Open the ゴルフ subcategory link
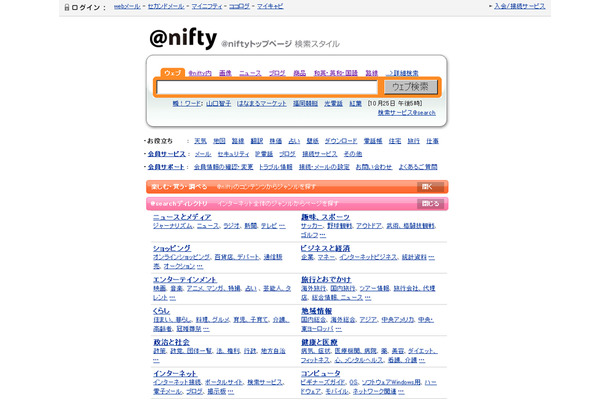610x400 pixels. coord(310,235)
